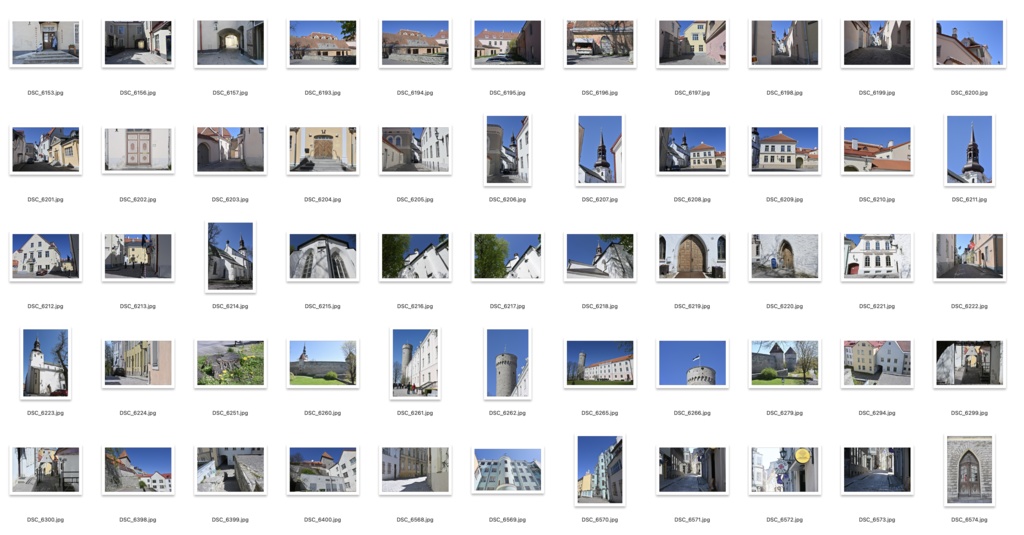This screenshot has width=1024, height=535.
Task: Select the file name DSC_6260.jpg
Action: pos(323,413)
